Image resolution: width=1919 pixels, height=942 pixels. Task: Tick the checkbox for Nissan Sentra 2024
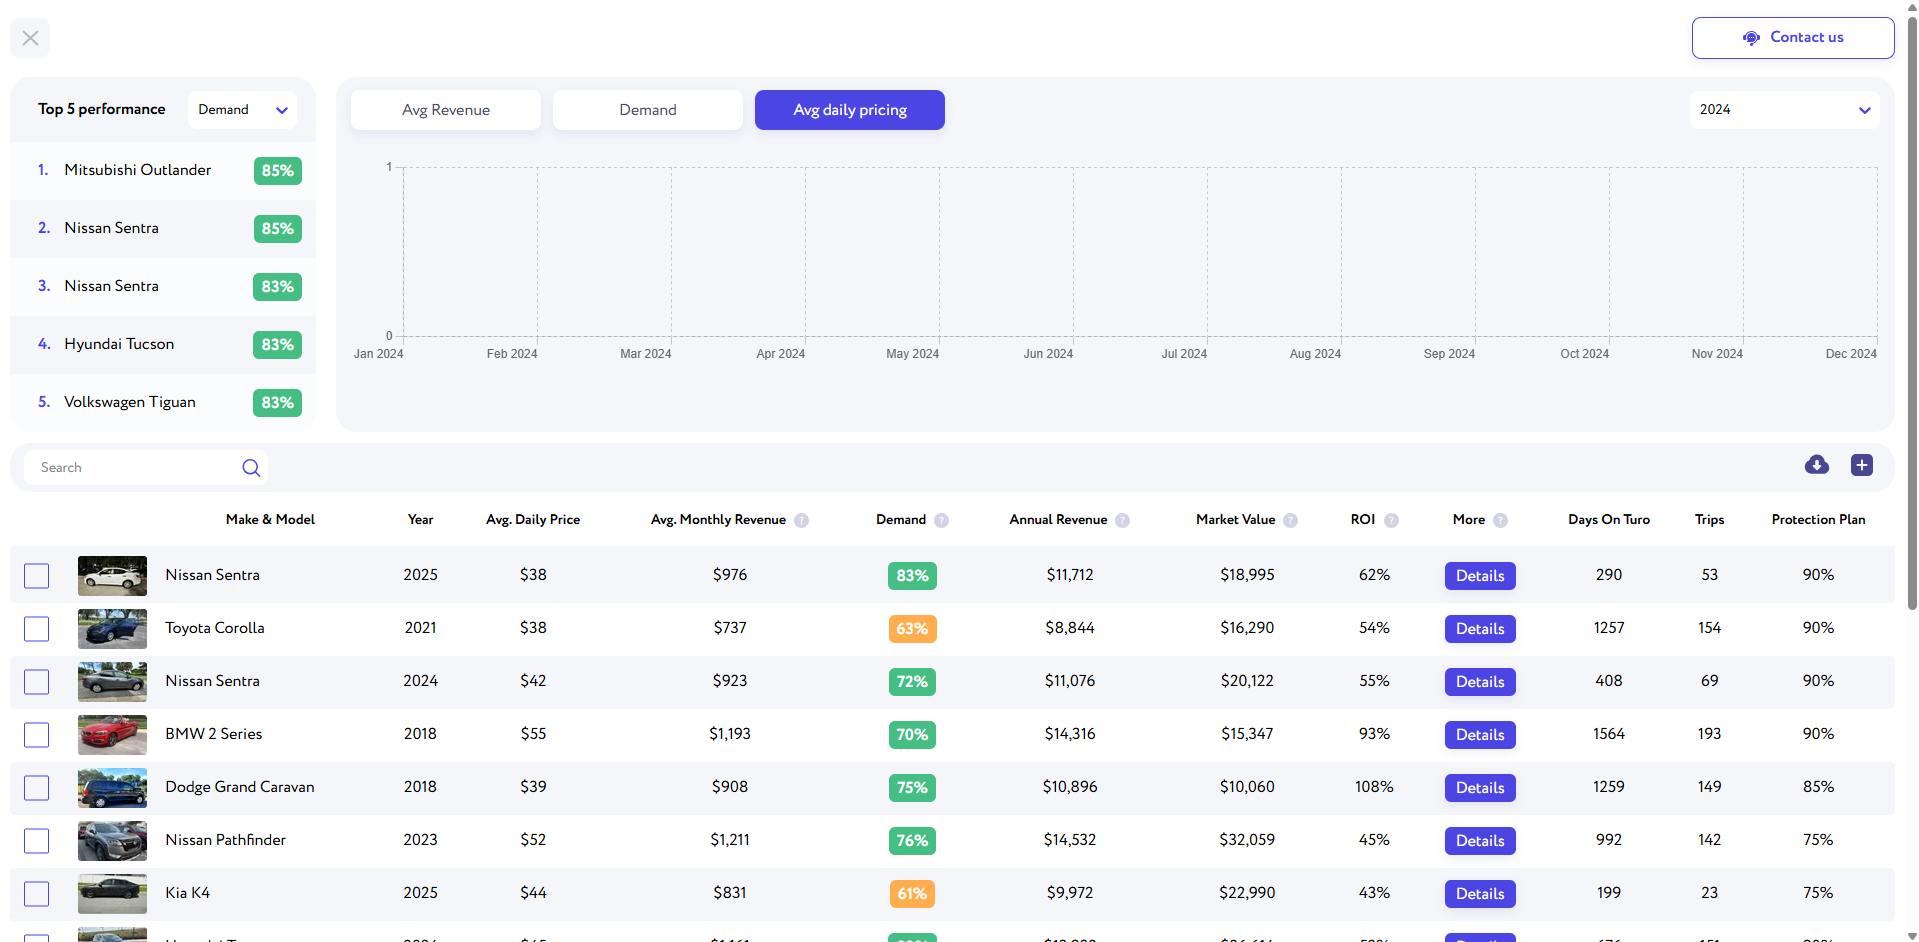36,682
